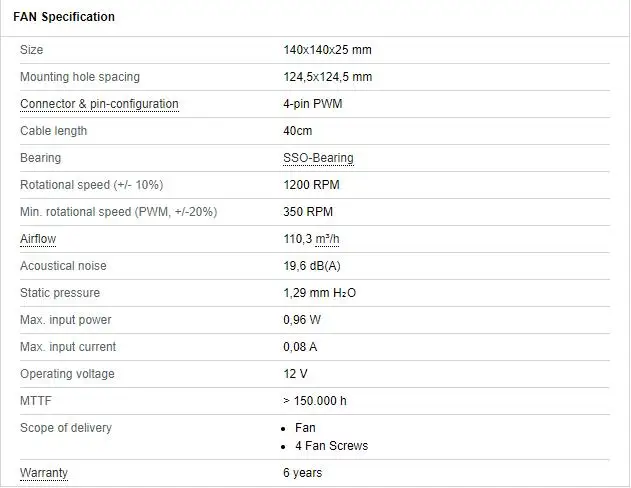Click the Max. input power label
631x488 pixels.
coord(66,320)
